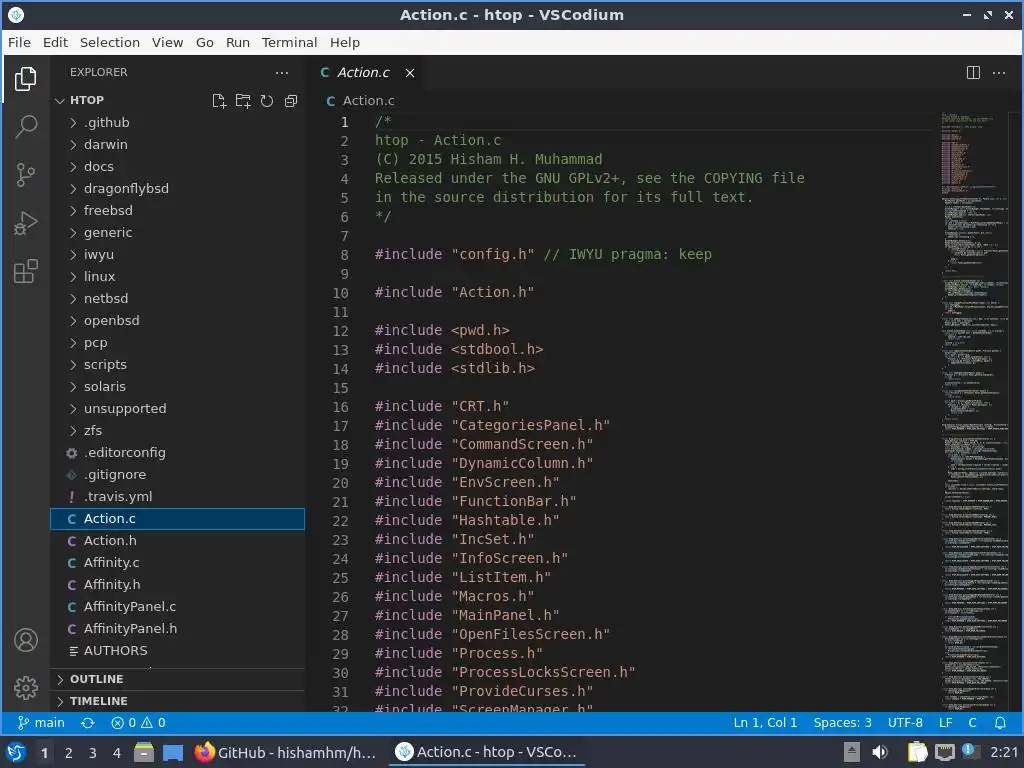Expand the OUTLINE section

(x=177, y=679)
